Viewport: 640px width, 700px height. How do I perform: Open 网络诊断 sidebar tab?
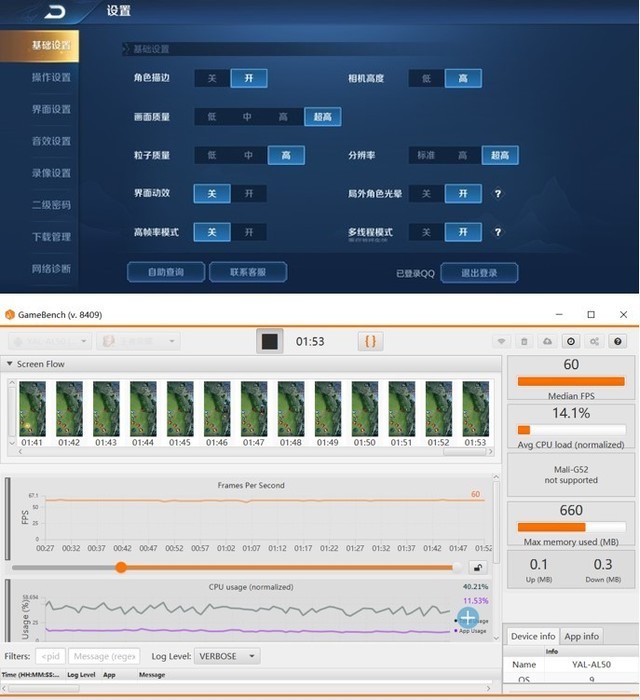(51, 269)
